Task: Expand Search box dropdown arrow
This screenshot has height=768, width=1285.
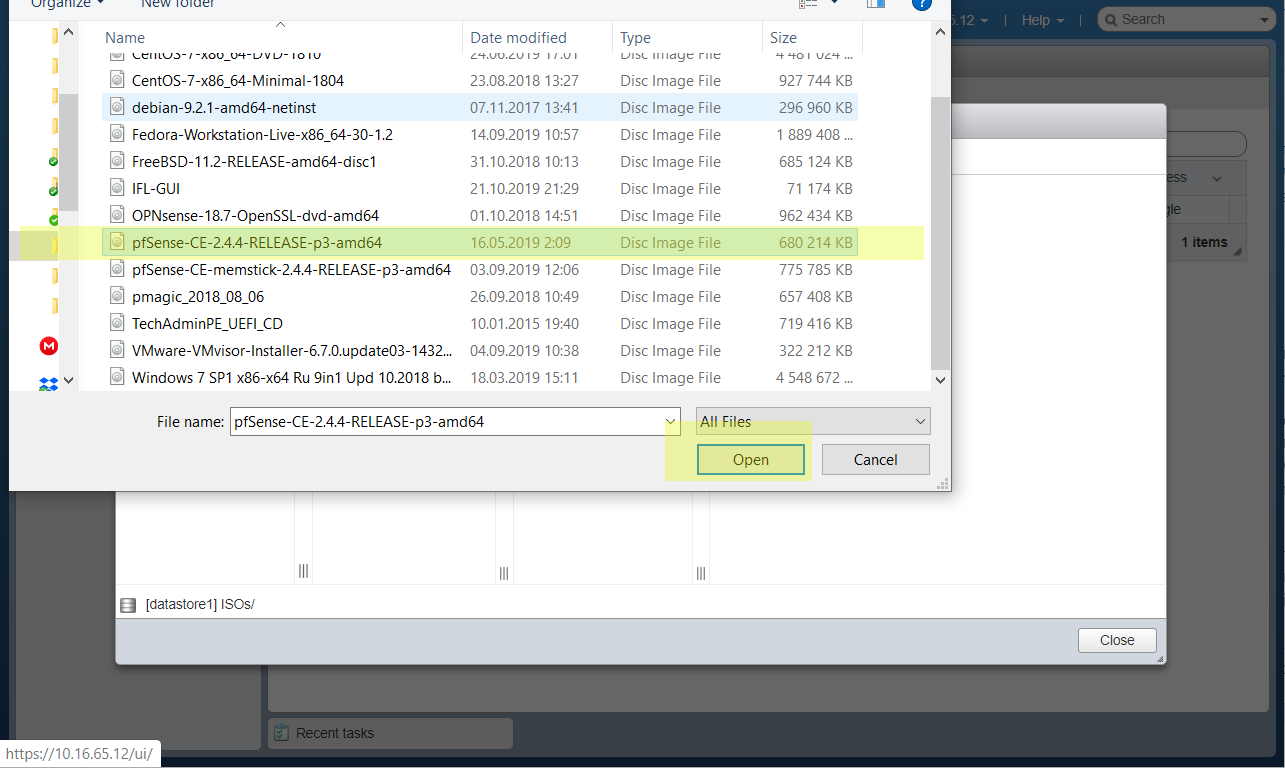Action: 1265,20
